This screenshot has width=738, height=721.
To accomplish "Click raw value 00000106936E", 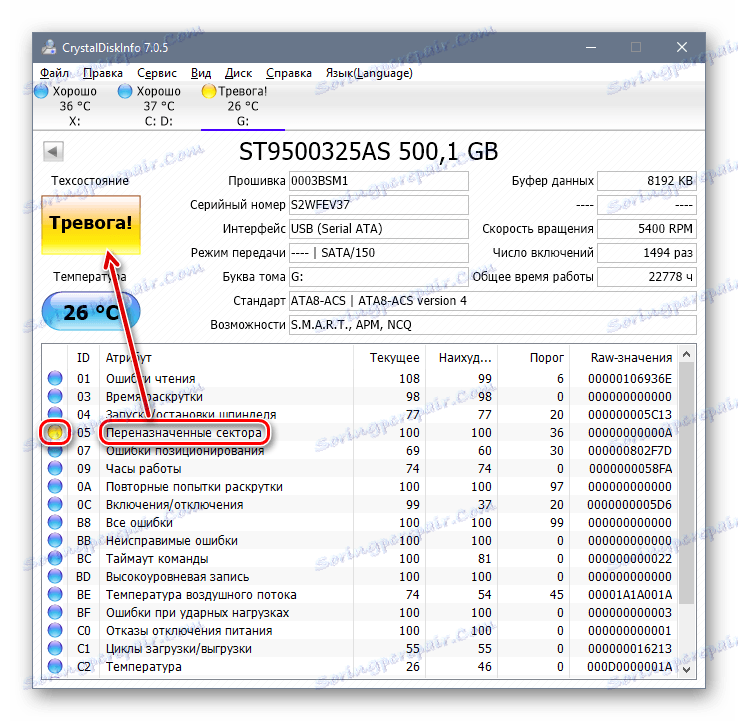I will coord(630,379).
